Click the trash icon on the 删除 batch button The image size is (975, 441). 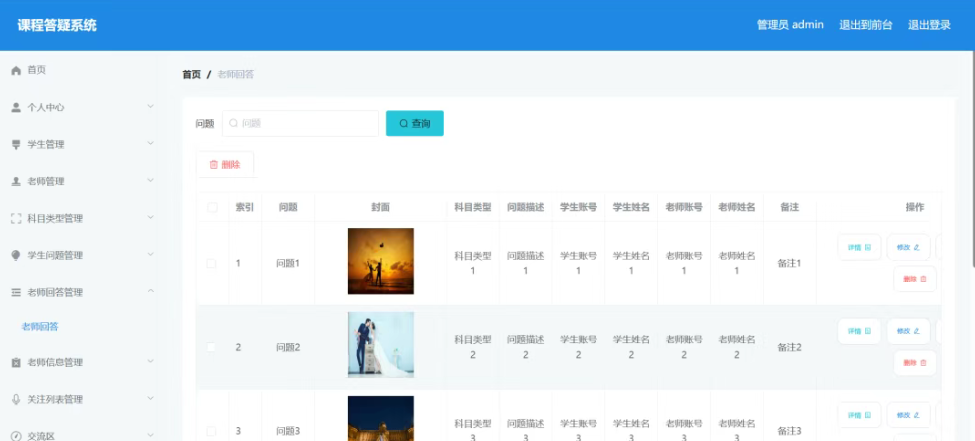(214, 165)
